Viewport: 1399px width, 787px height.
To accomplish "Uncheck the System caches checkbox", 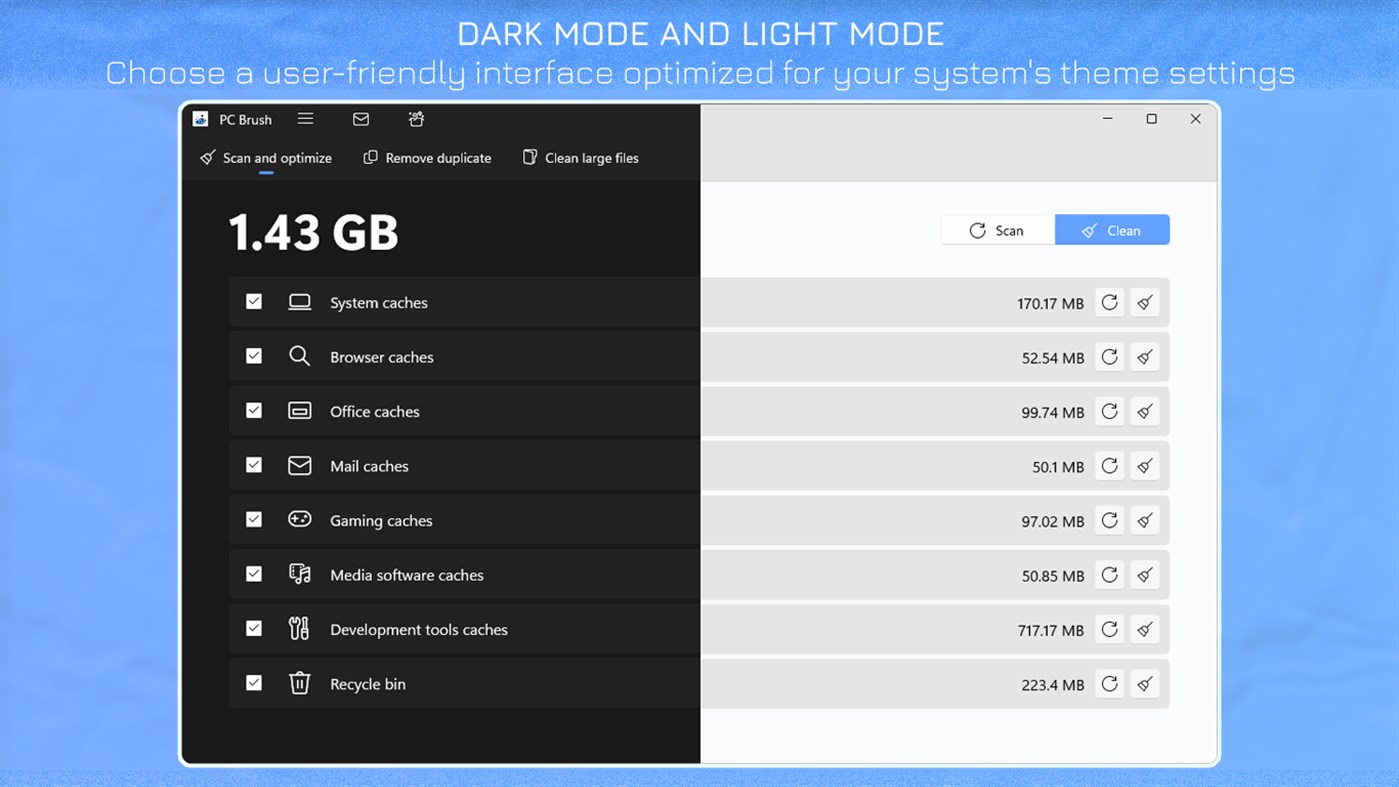I will coord(254,301).
